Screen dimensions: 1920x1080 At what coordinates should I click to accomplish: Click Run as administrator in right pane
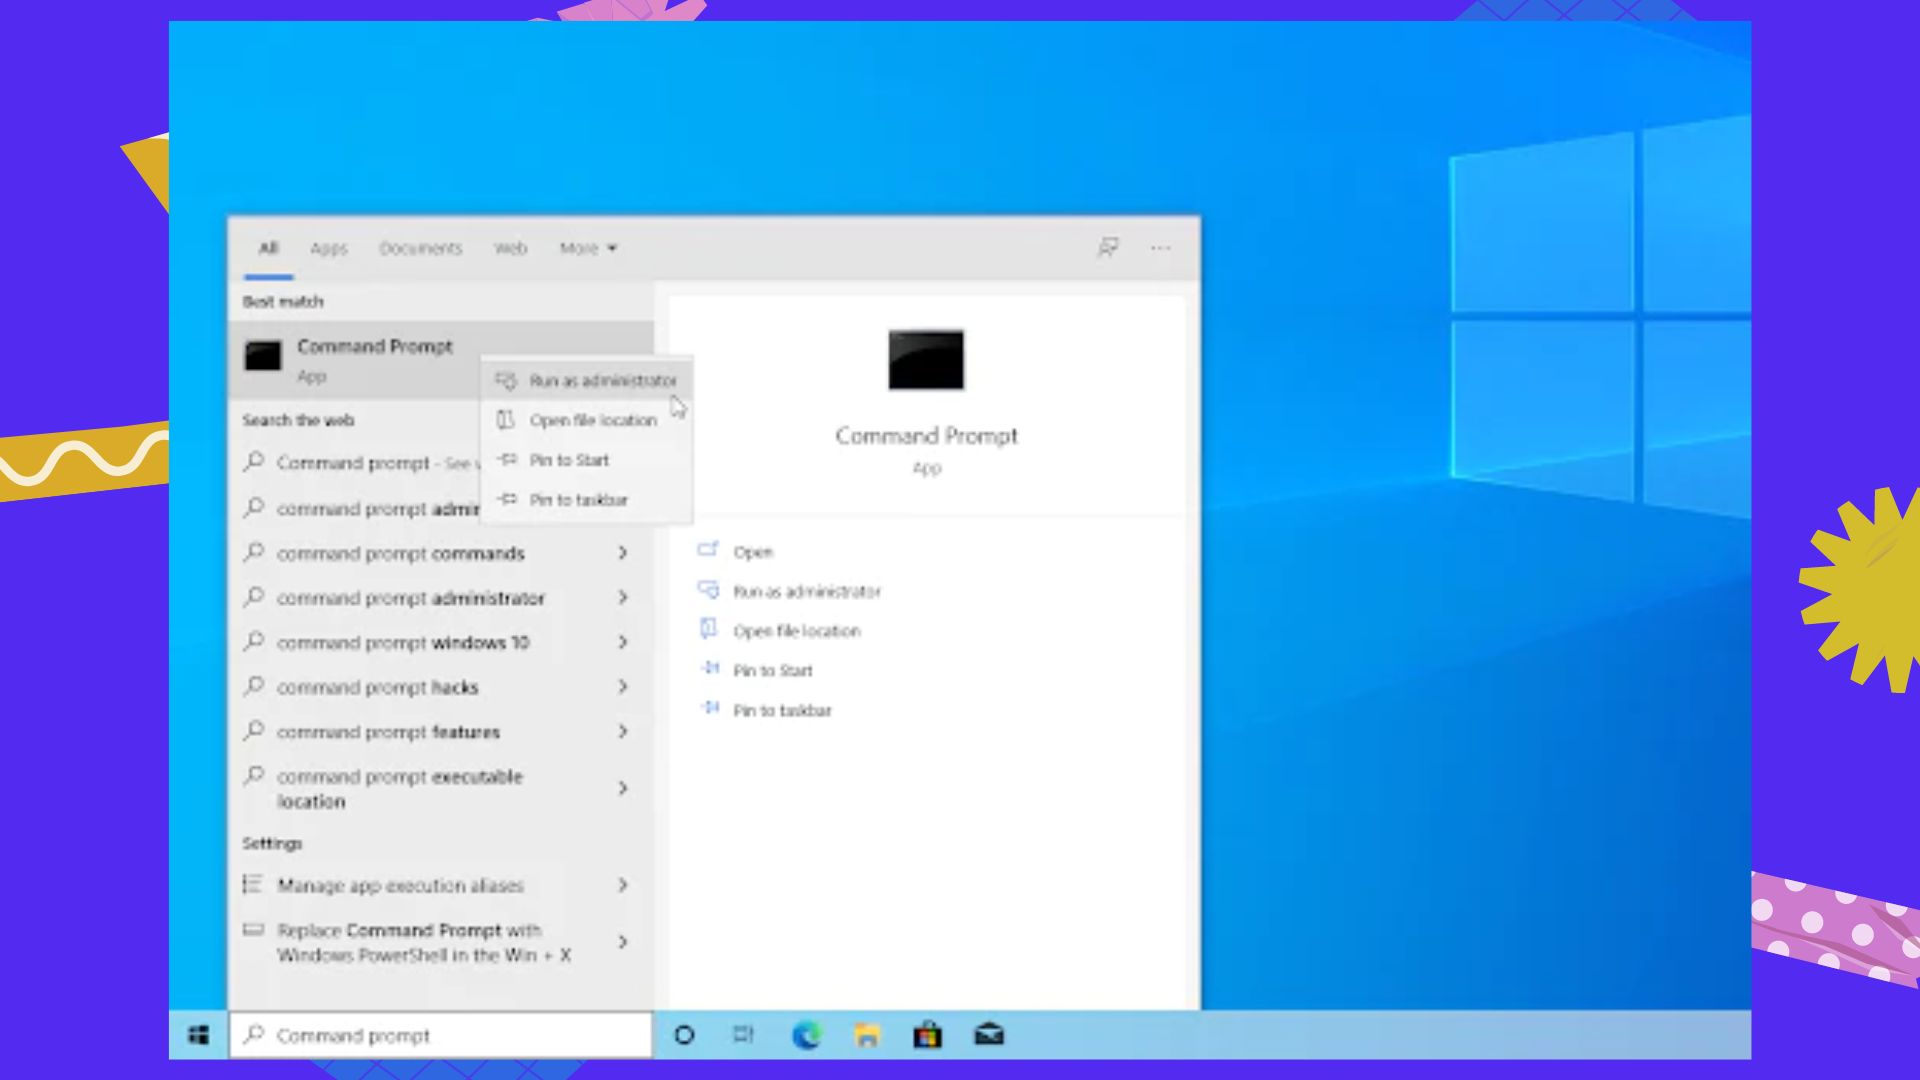click(x=807, y=592)
